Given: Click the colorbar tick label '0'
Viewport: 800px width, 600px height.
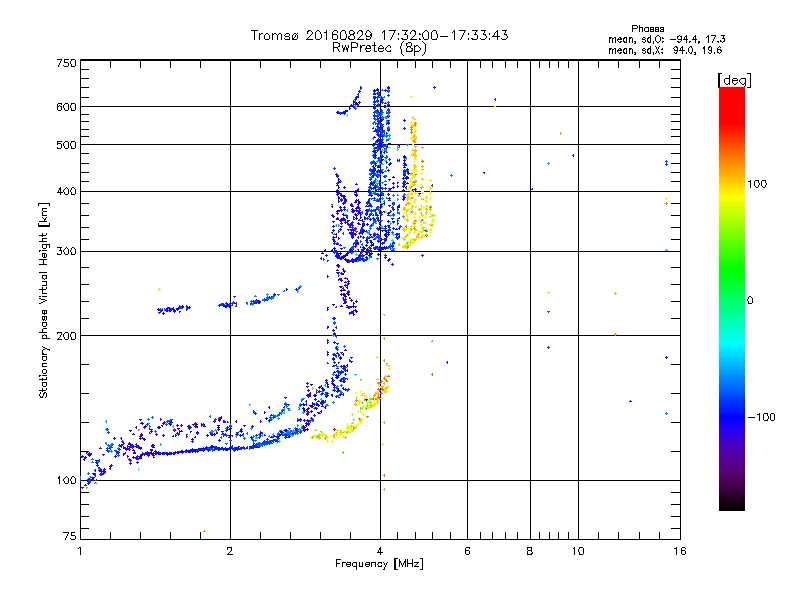Looking at the screenshot, I should click(x=750, y=301).
